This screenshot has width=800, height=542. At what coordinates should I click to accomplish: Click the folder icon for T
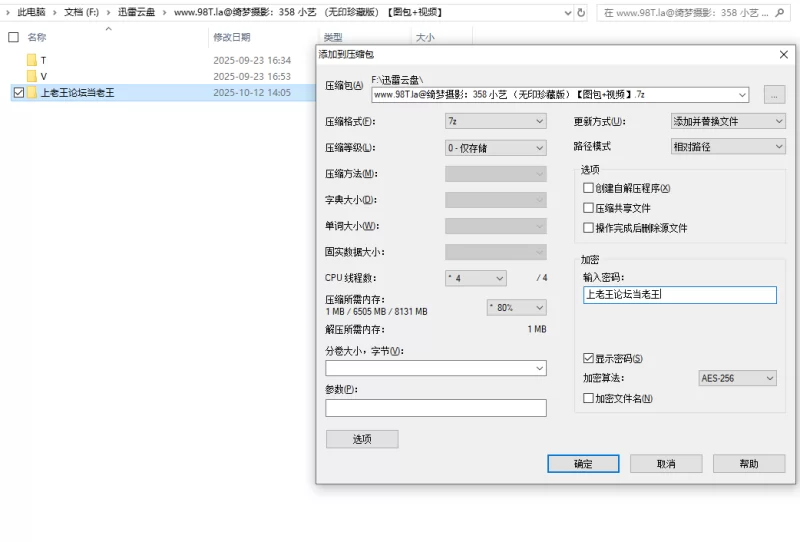click(32, 60)
